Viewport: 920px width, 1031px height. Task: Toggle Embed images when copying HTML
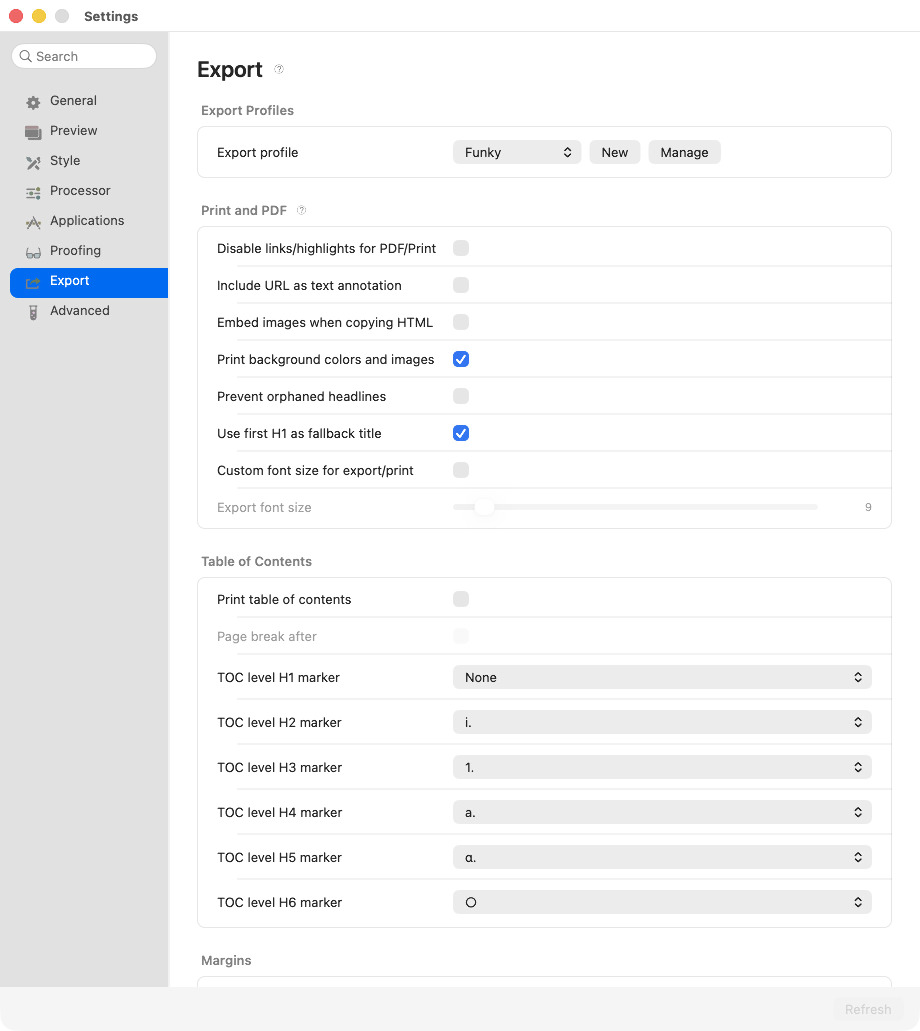461,322
